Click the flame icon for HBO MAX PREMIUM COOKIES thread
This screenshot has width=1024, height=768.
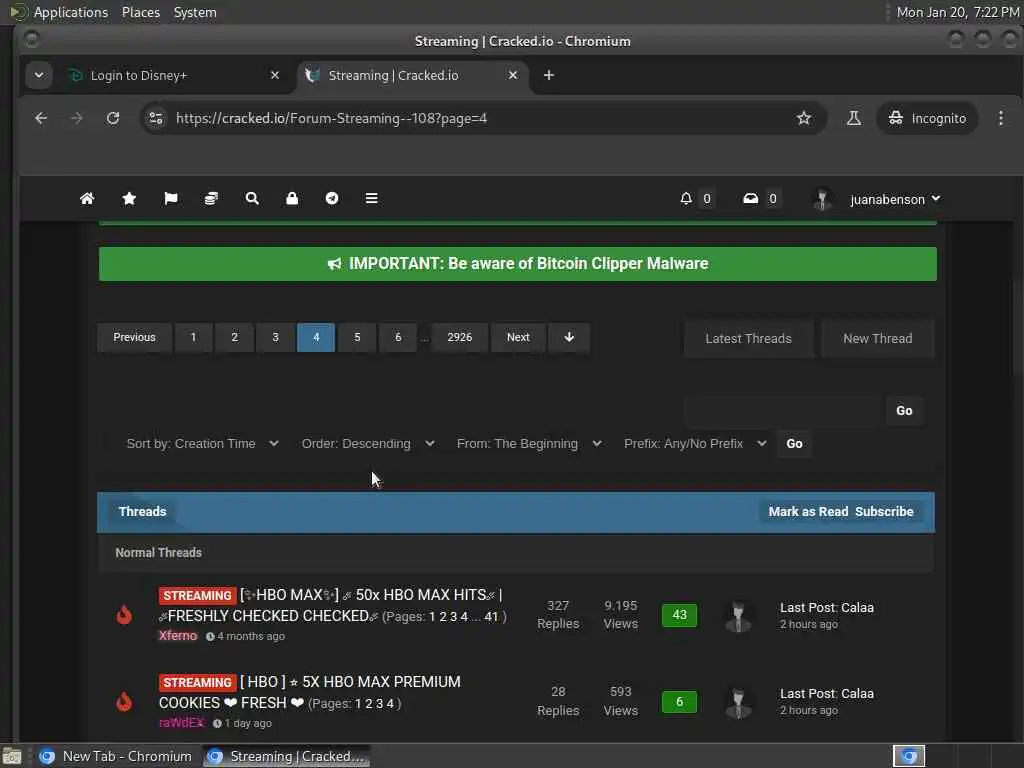124,701
